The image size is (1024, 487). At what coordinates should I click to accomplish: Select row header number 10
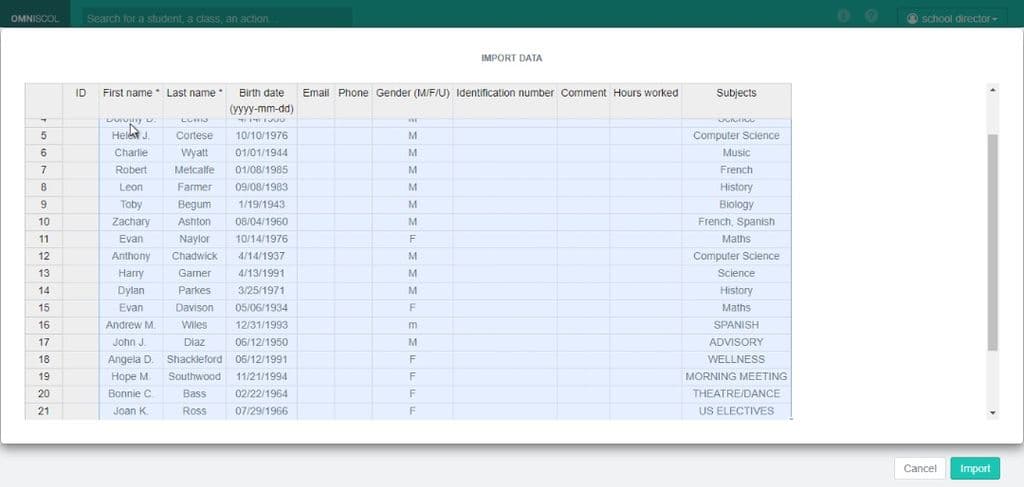(x=44, y=222)
